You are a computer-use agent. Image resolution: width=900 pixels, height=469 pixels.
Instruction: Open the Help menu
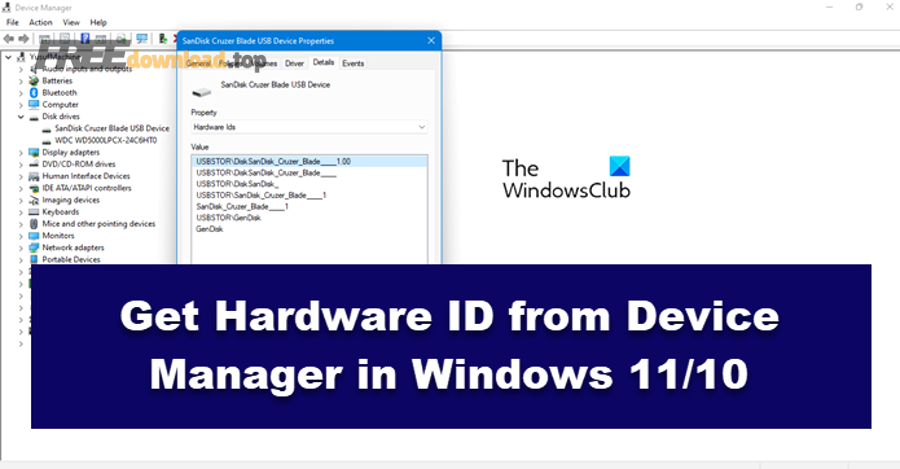click(x=98, y=22)
